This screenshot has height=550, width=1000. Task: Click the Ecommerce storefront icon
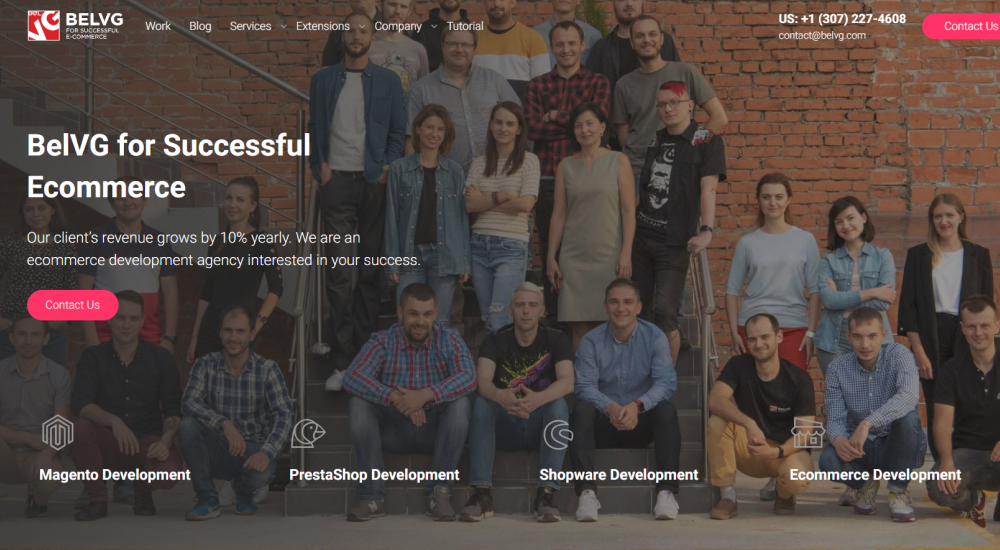(807, 433)
